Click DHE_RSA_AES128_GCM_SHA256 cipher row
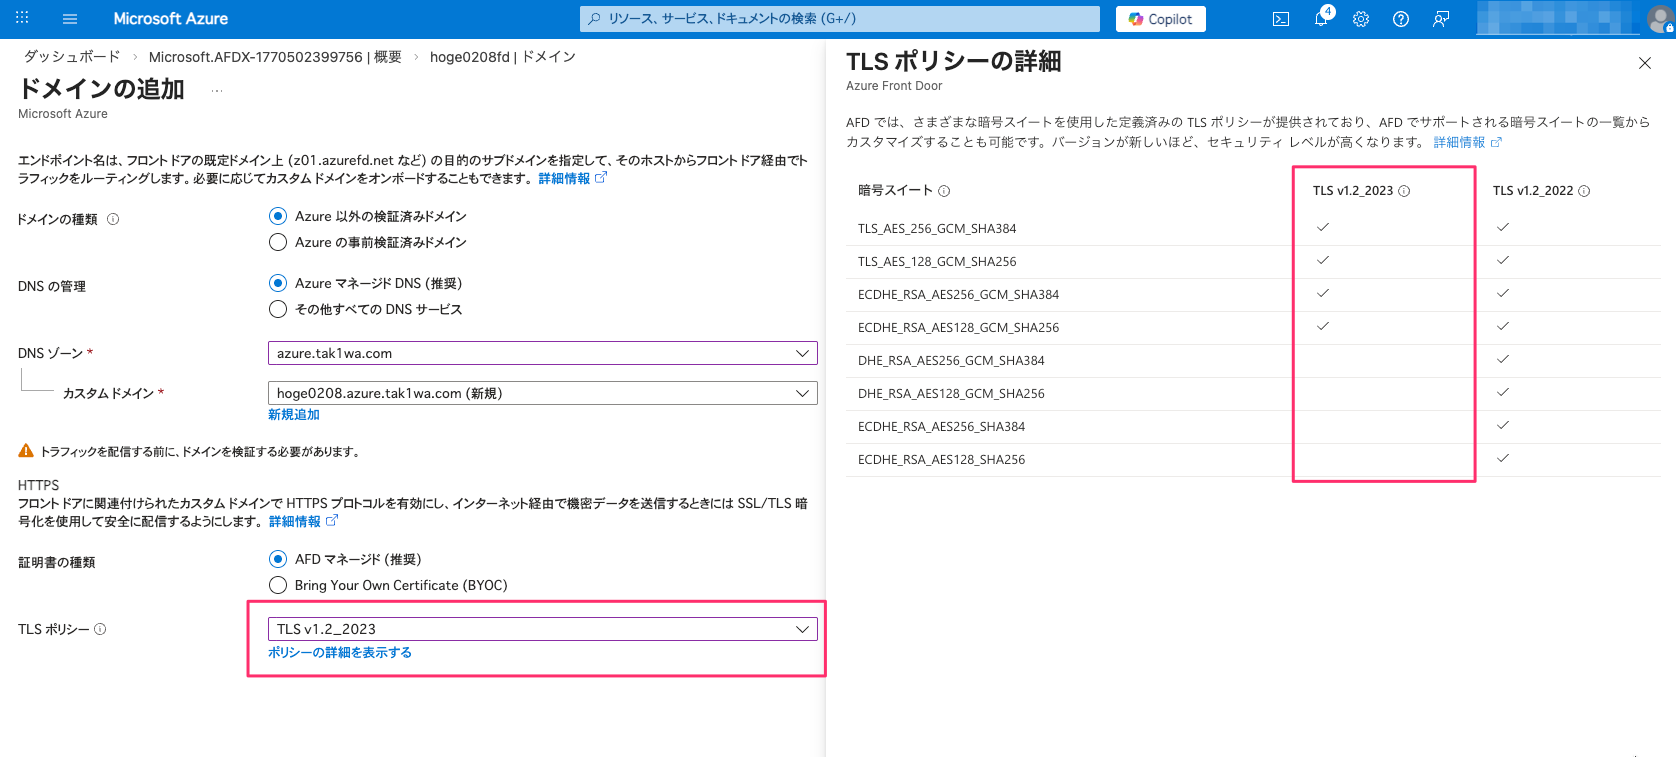Image resolution: width=1676 pixels, height=757 pixels. [x=1253, y=394]
